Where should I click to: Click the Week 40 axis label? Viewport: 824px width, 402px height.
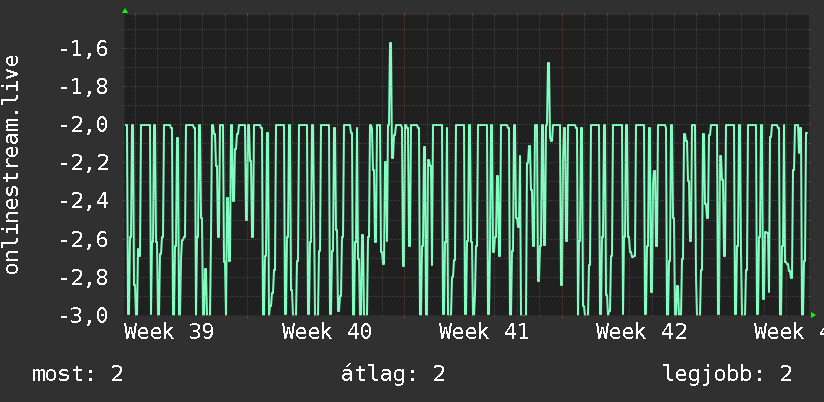[x=327, y=332]
